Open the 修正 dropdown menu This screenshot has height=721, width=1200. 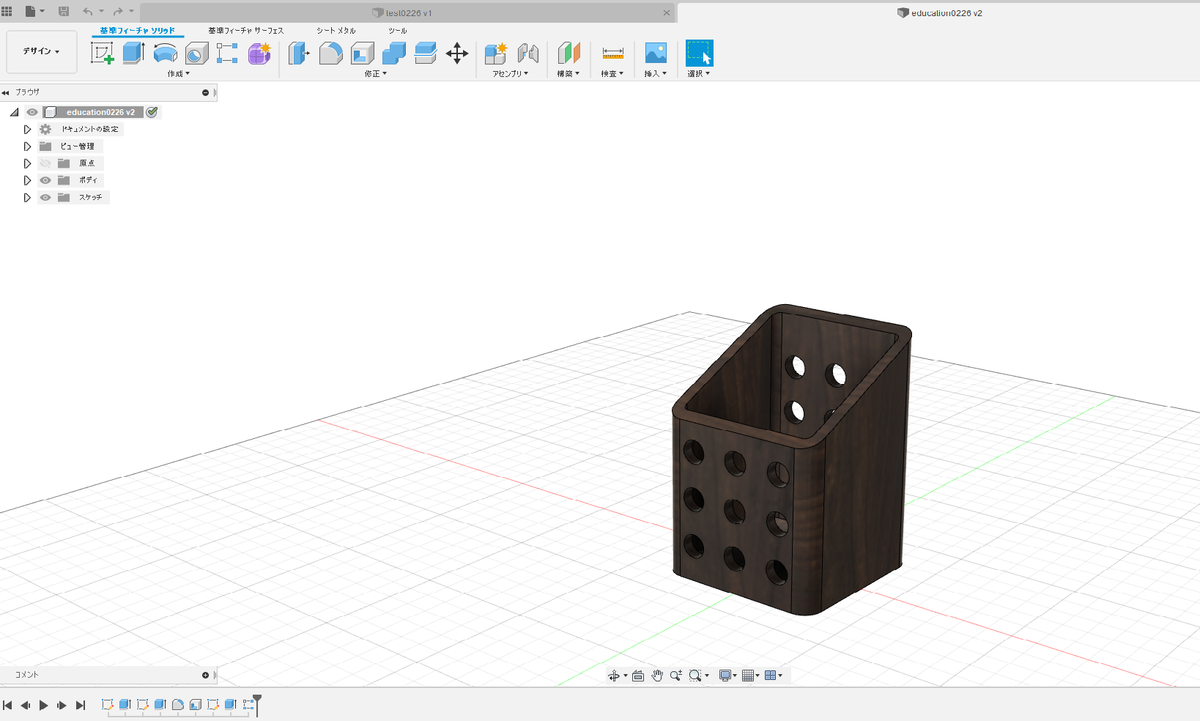pyautogui.click(x=377, y=73)
